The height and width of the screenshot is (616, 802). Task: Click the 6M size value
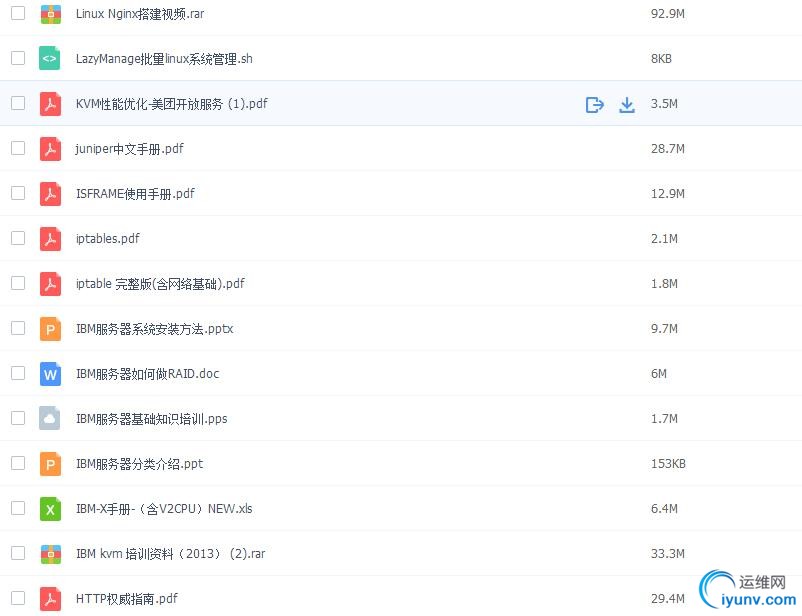(x=659, y=374)
